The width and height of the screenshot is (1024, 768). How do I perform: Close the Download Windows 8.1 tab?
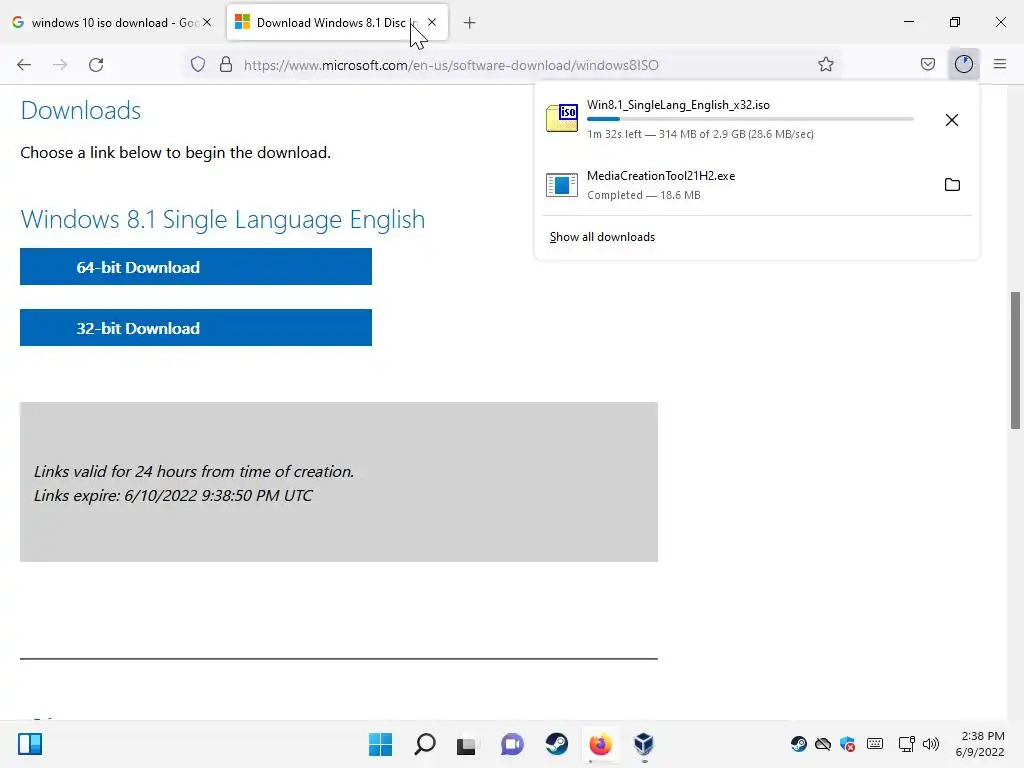tap(432, 22)
